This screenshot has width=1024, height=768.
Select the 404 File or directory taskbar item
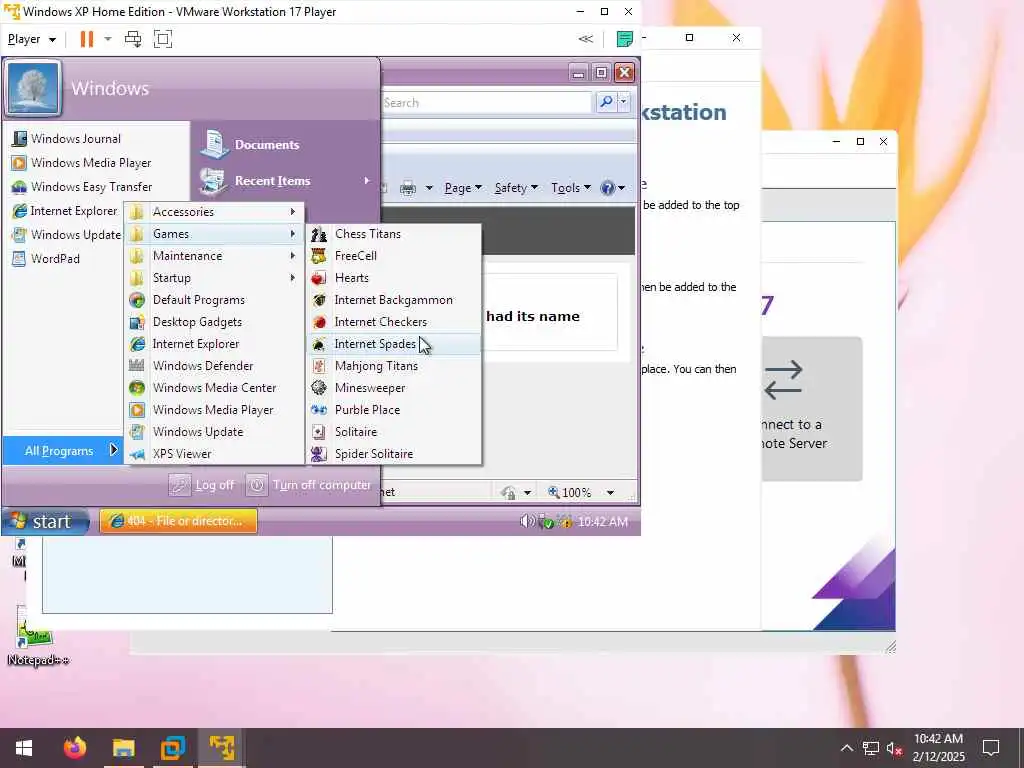178,521
